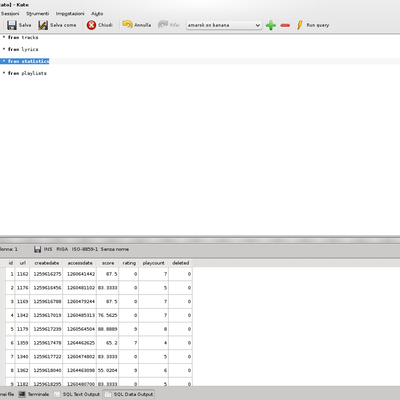Select playcount cell 6 in row 8
This screenshot has width=400, height=400.
pyautogui.click(x=154, y=370)
